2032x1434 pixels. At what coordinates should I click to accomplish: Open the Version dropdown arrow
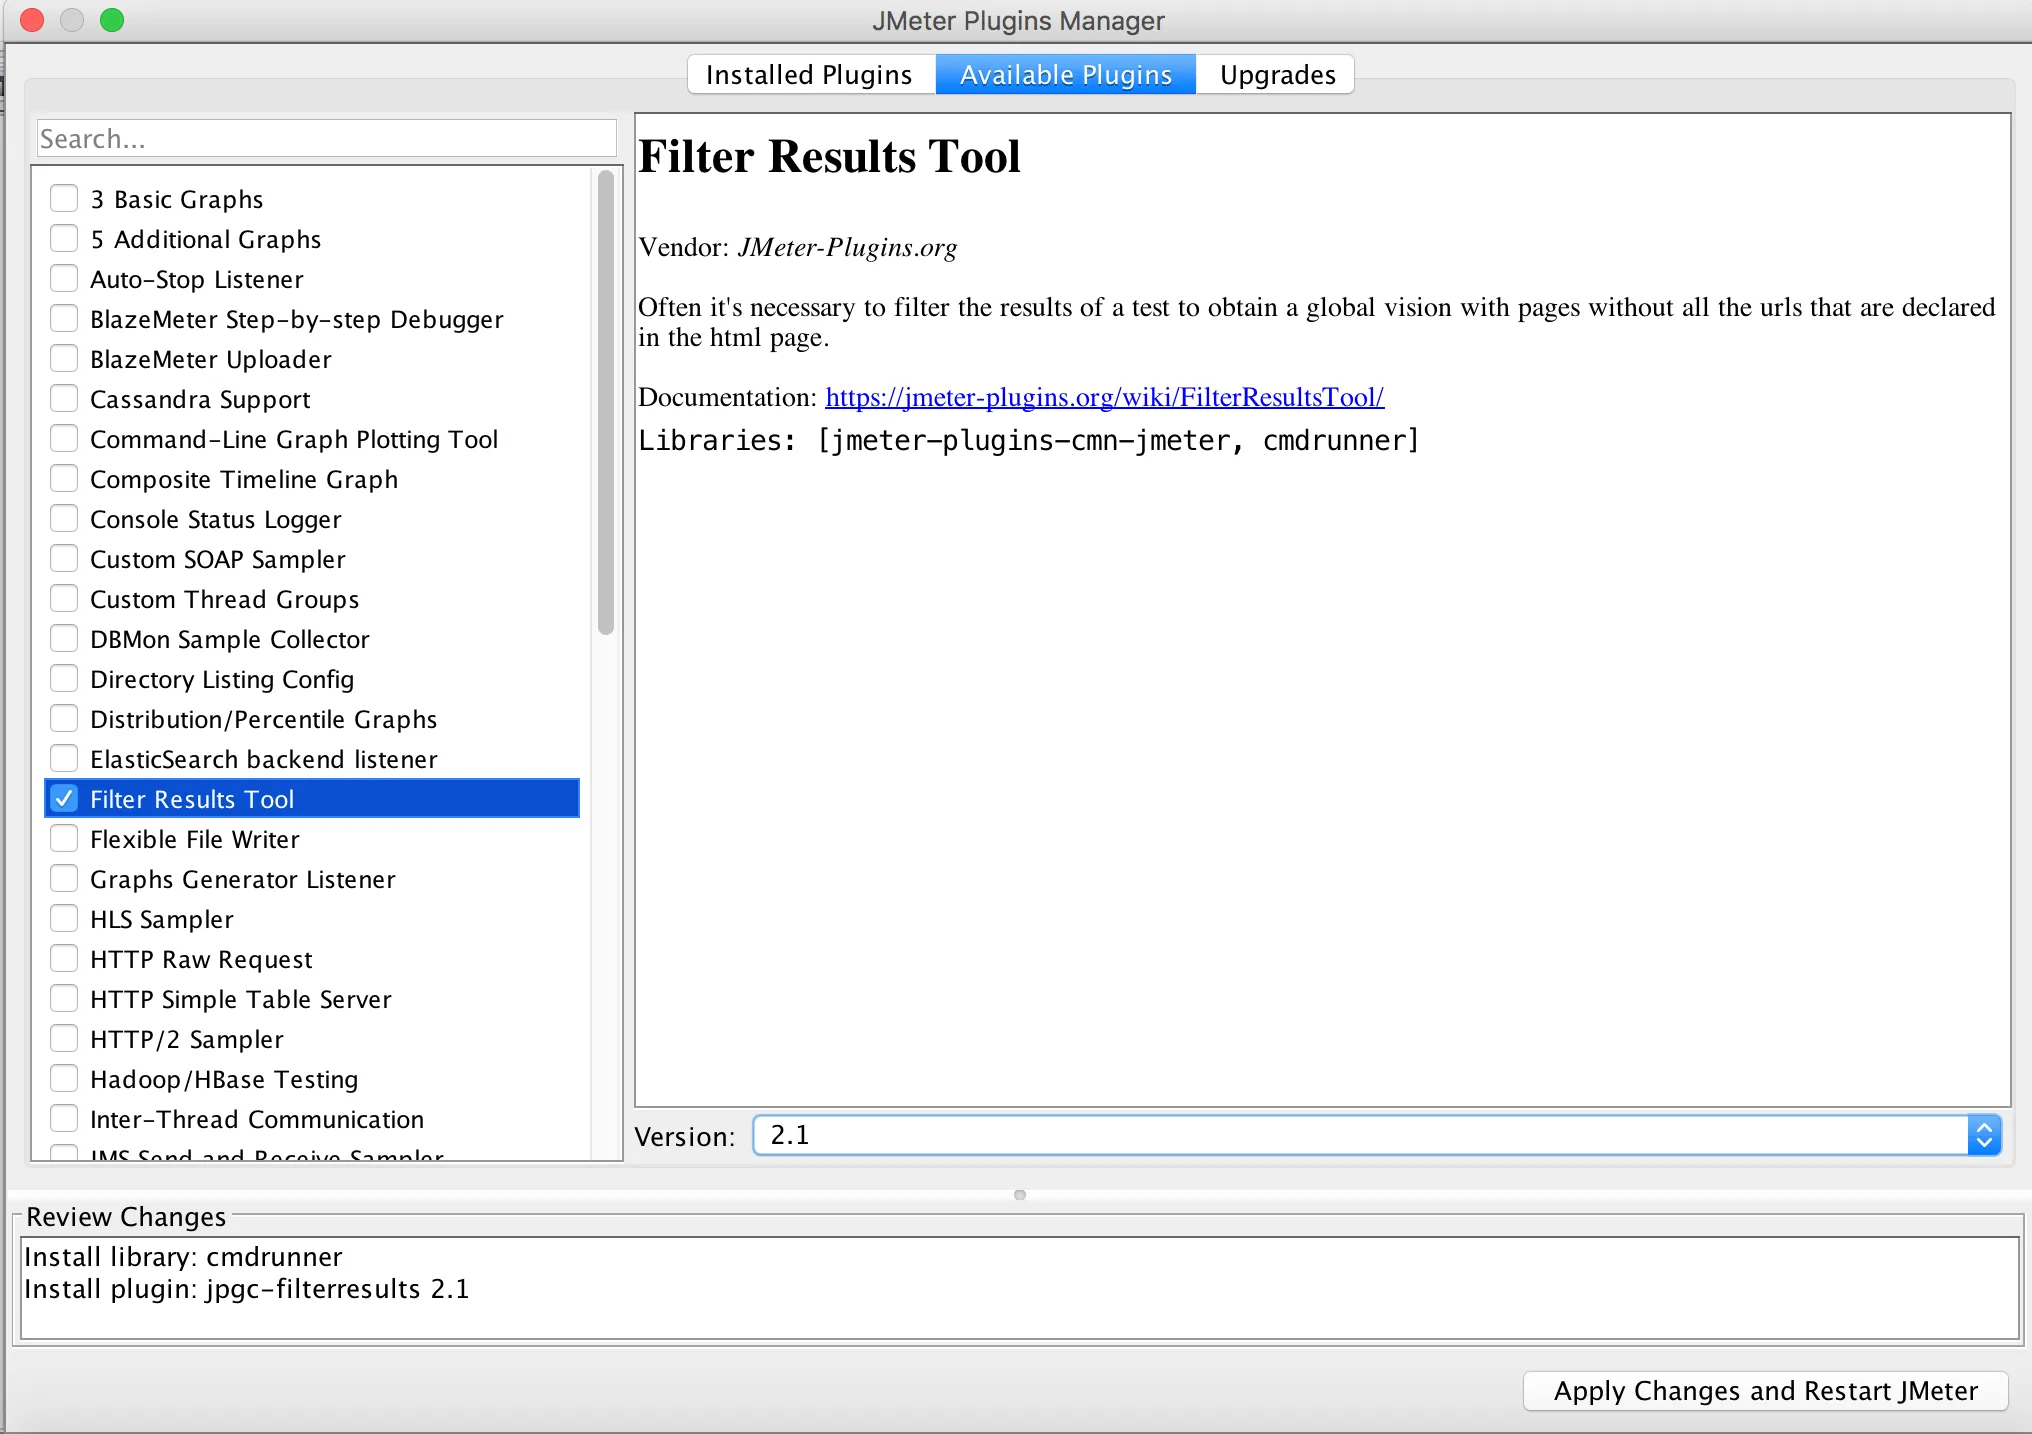tap(1984, 1135)
